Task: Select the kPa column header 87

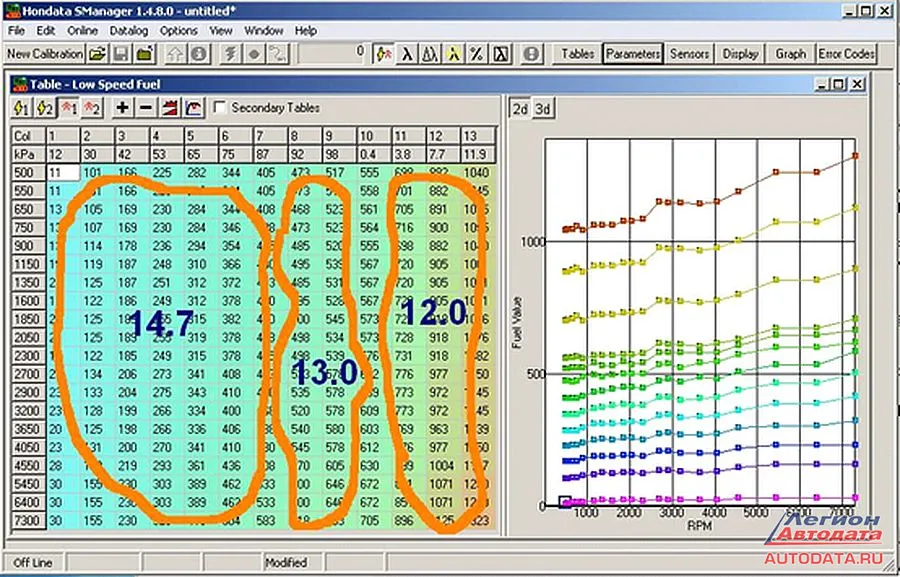Action: (x=270, y=154)
